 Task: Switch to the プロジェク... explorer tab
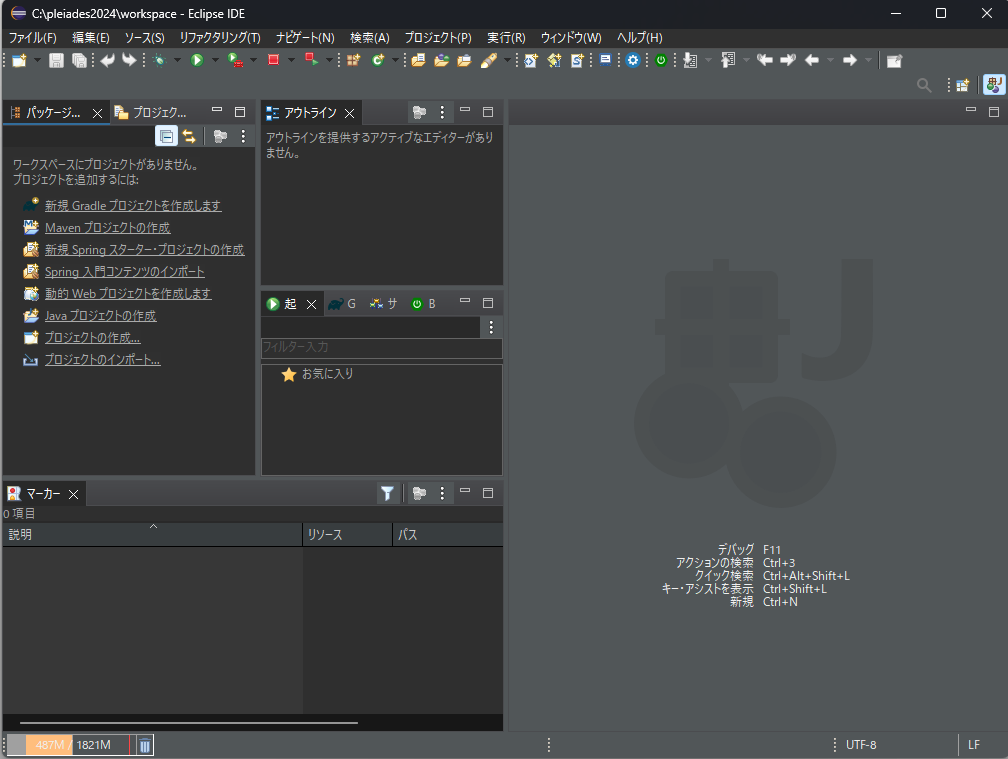coord(150,112)
